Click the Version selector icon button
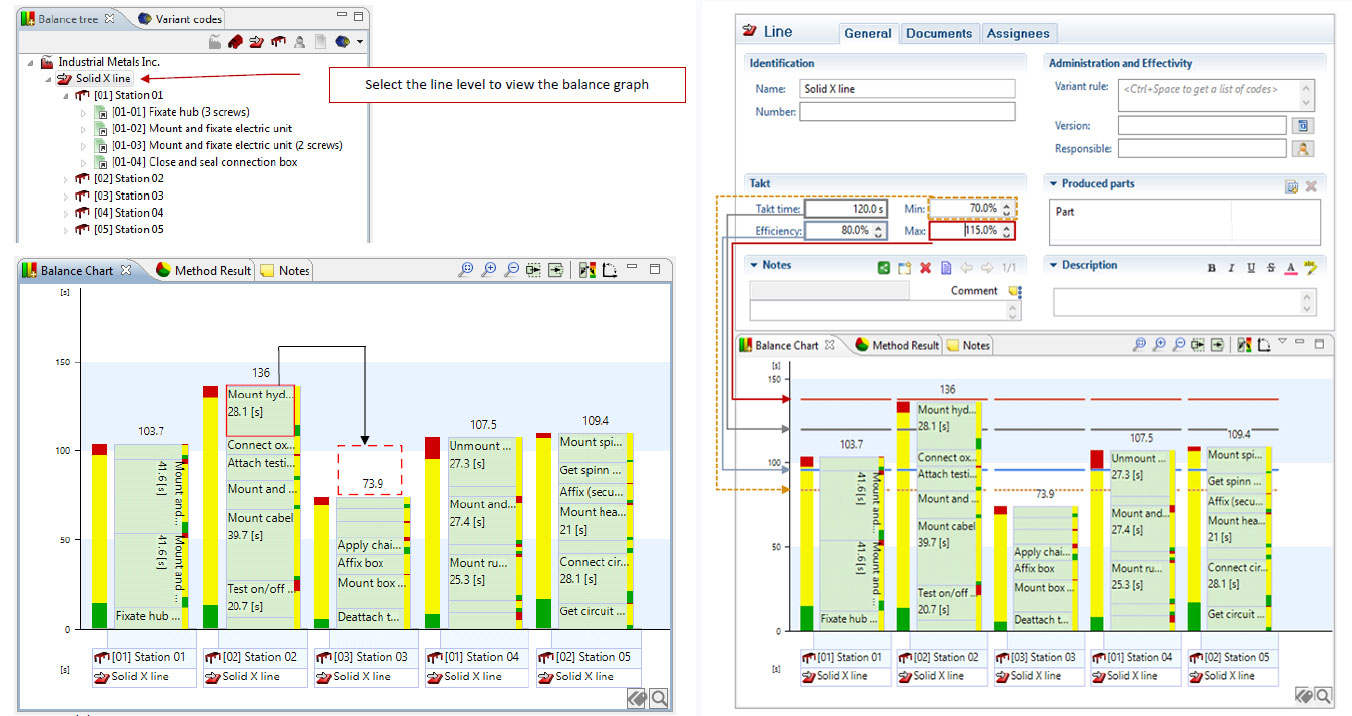1352x716 pixels. pyautogui.click(x=1302, y=126)
